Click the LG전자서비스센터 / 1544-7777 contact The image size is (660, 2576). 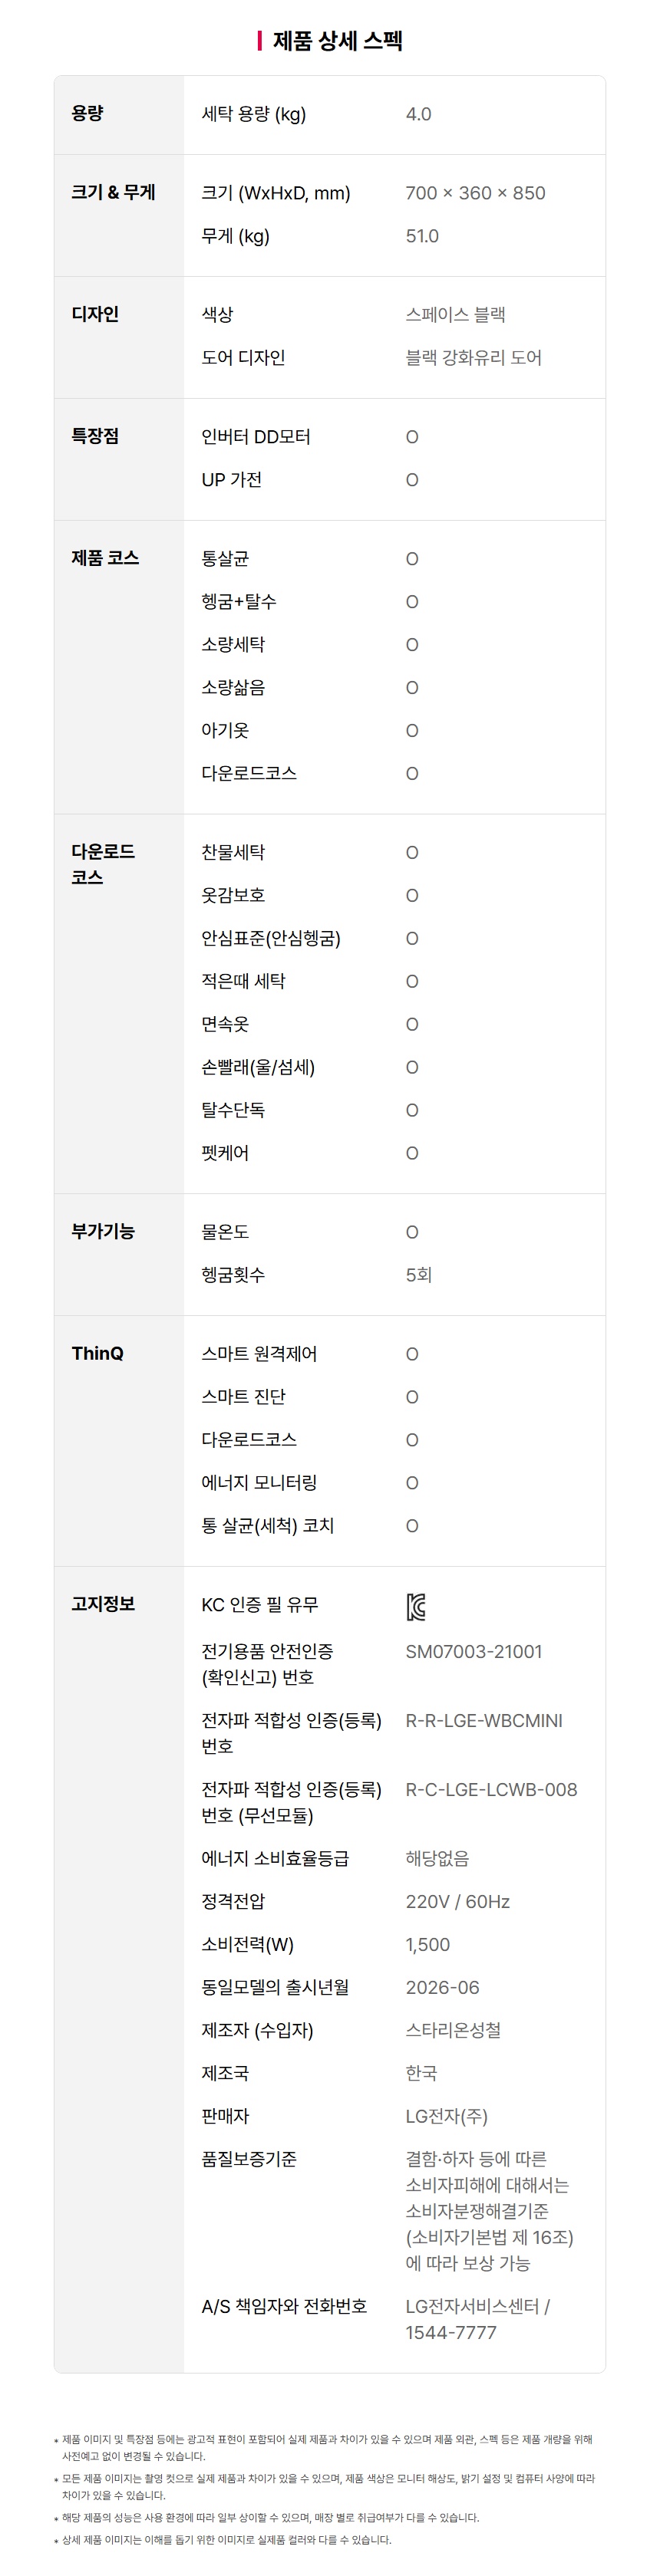point(477,2320)
